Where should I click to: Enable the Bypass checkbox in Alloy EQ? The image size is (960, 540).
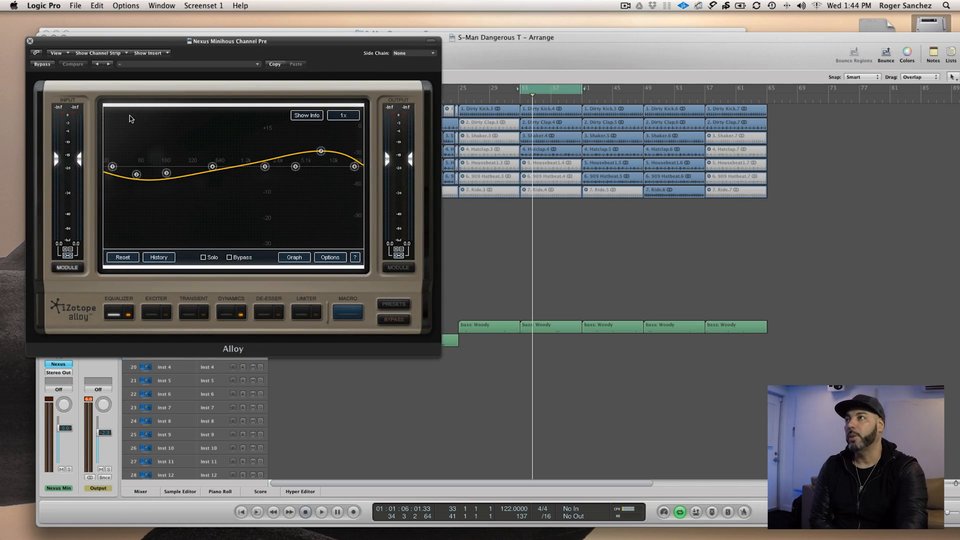[229, 257]
